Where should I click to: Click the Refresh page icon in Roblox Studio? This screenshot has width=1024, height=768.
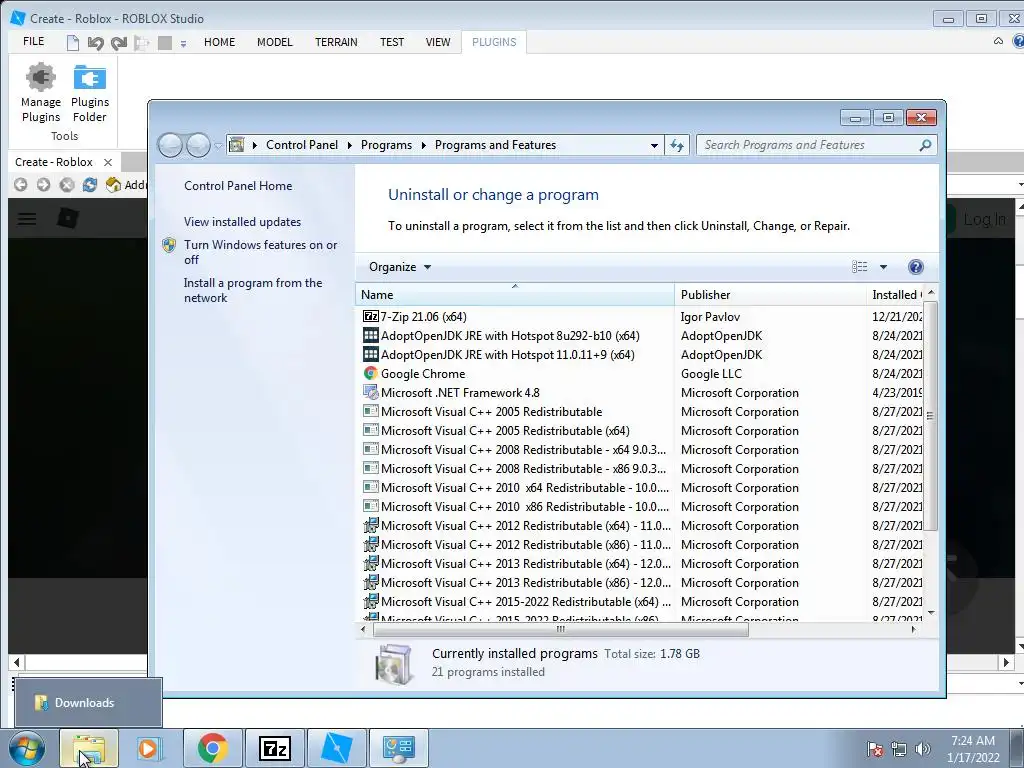click(89, 185)
